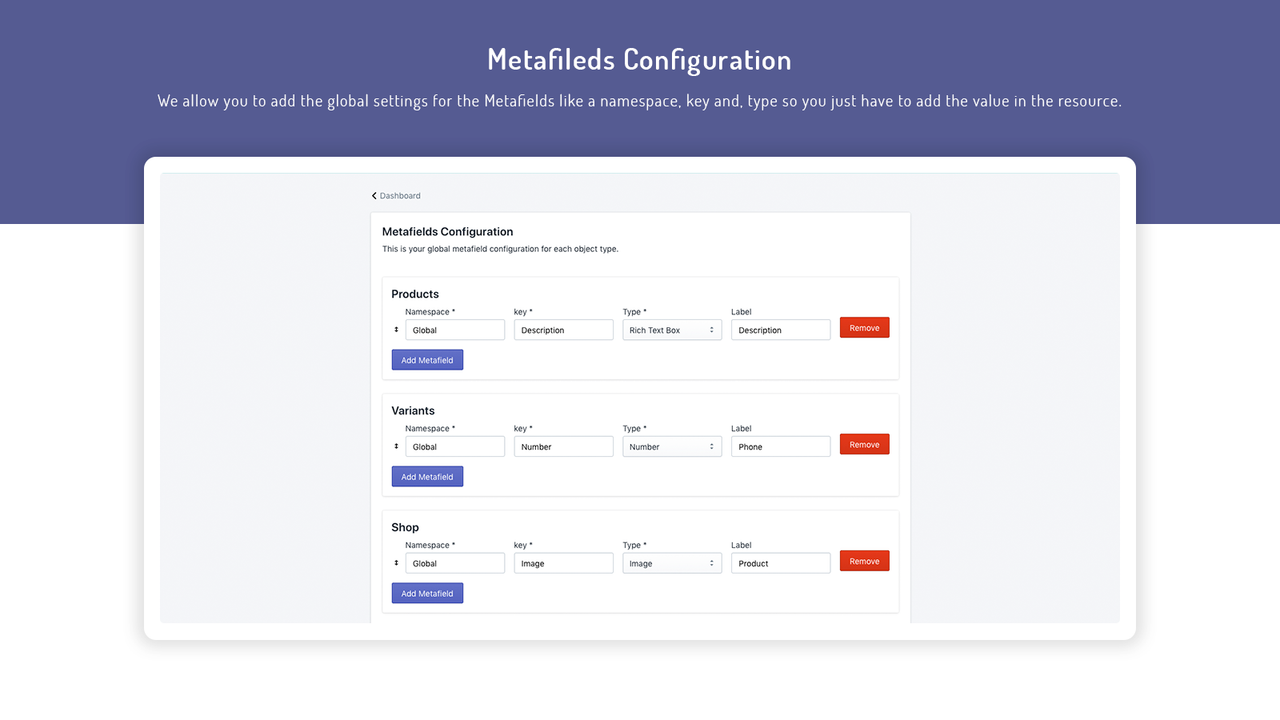Click the stepper arrows on the Products Type selector
The height and width of the screenshot is (720, 1280).
pos(713,329)
